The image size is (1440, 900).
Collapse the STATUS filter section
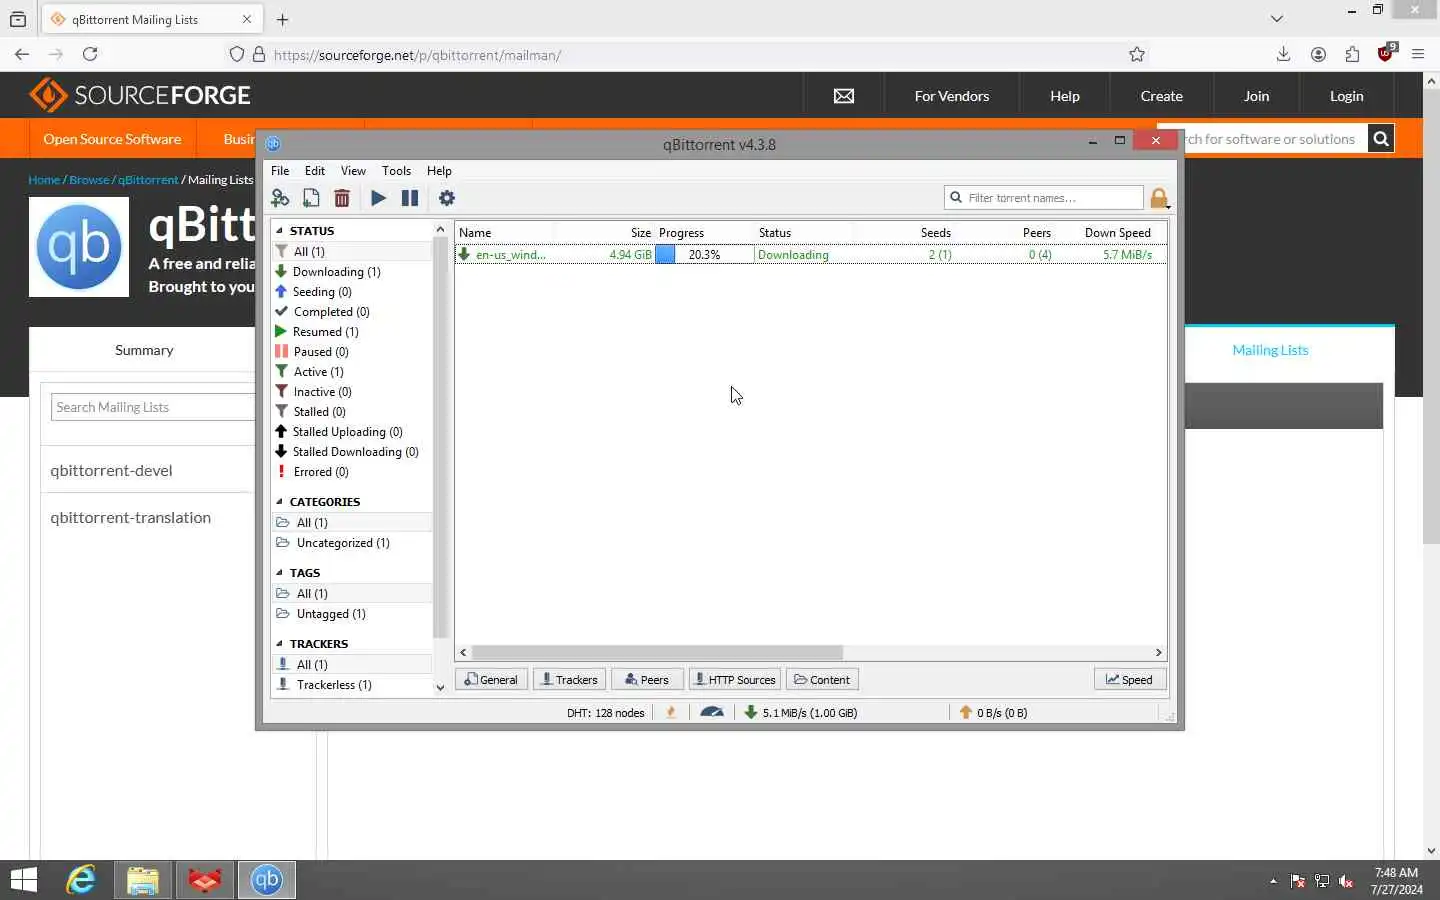(x=280, y=230)
